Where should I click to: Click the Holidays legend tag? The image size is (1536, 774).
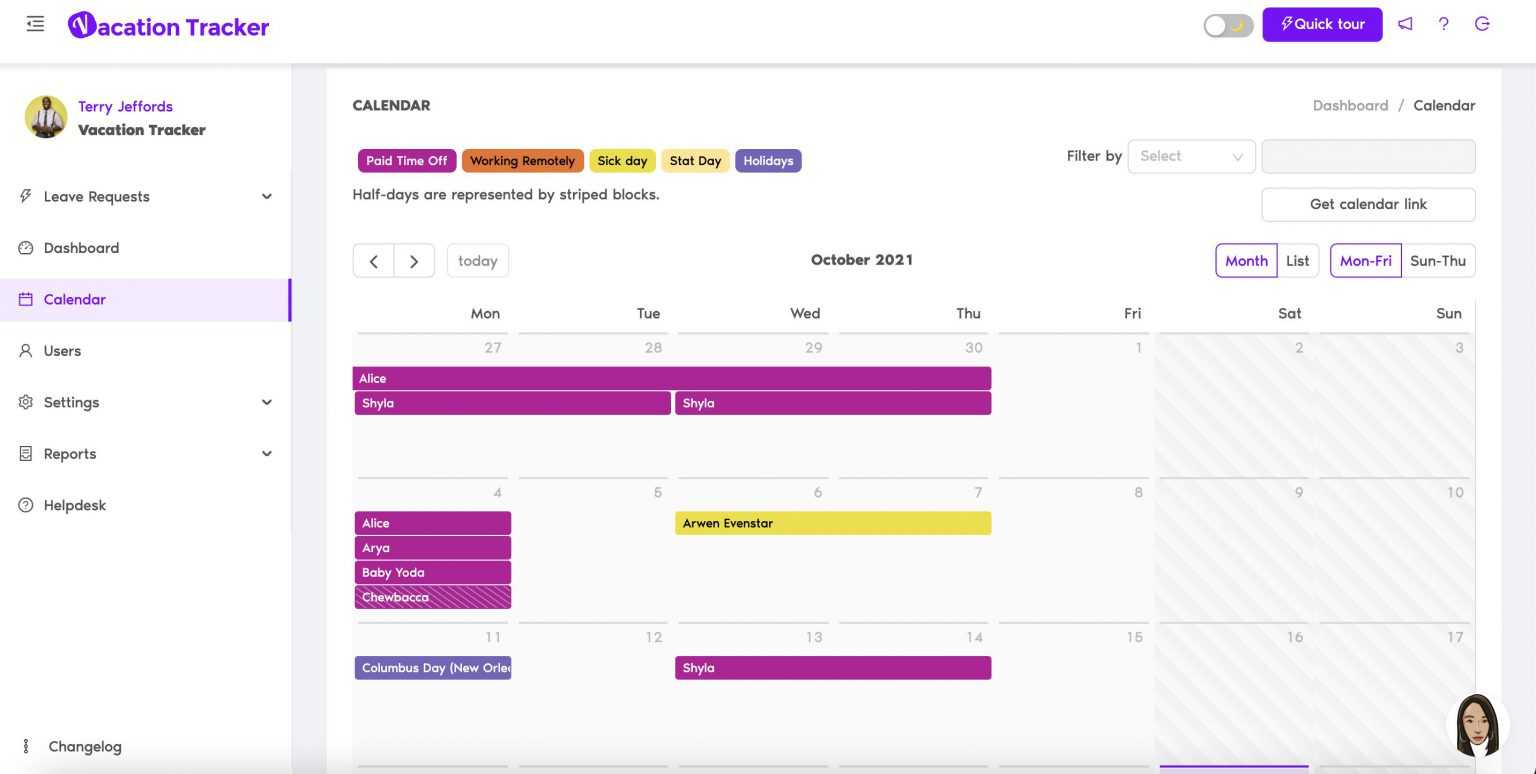(x=768, y=161)
